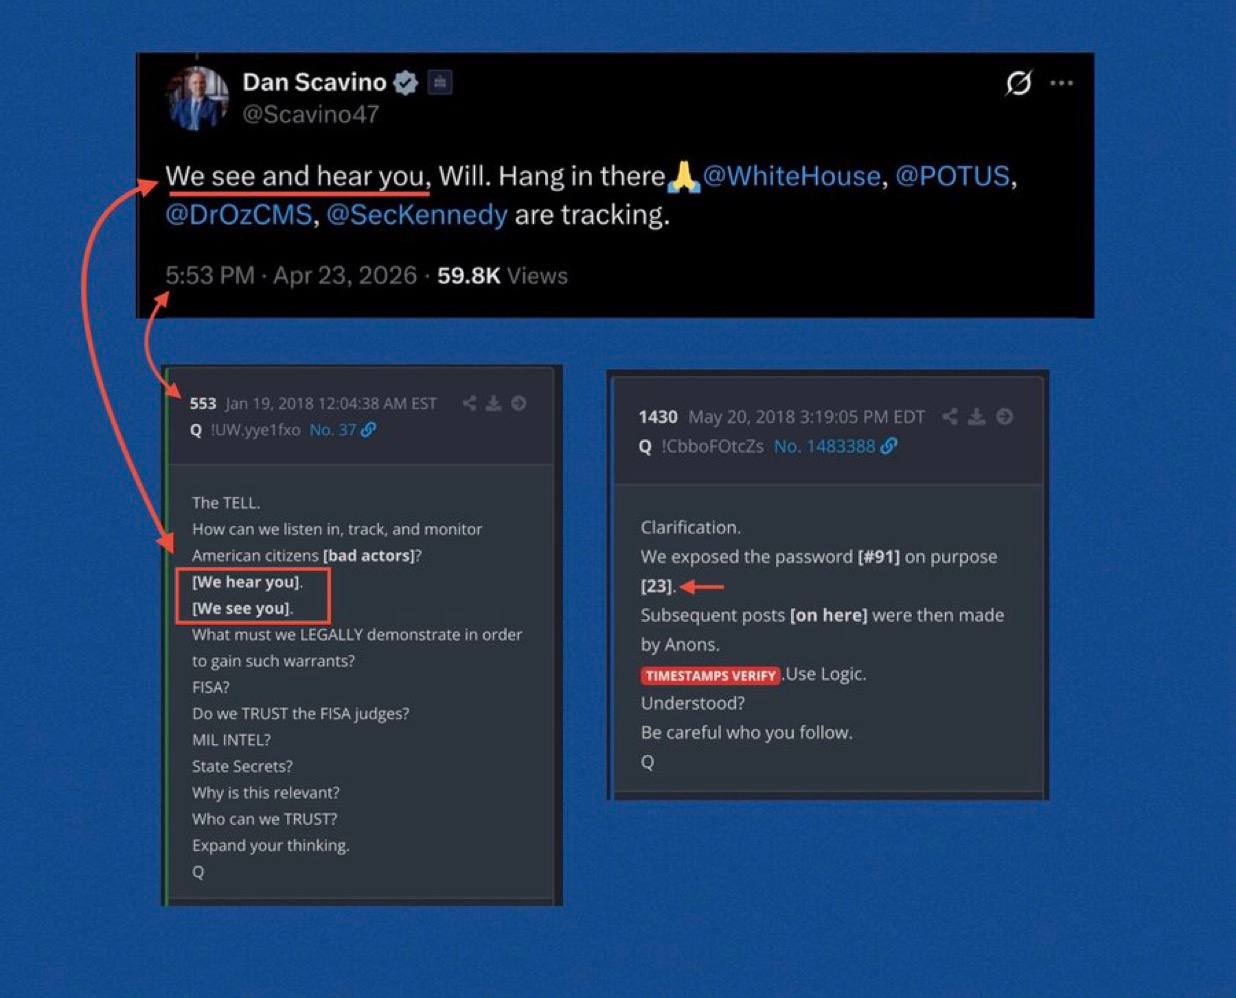Screen dimensions: 1236x998
Task: Click the download icon on post 553
Action: 494,403
